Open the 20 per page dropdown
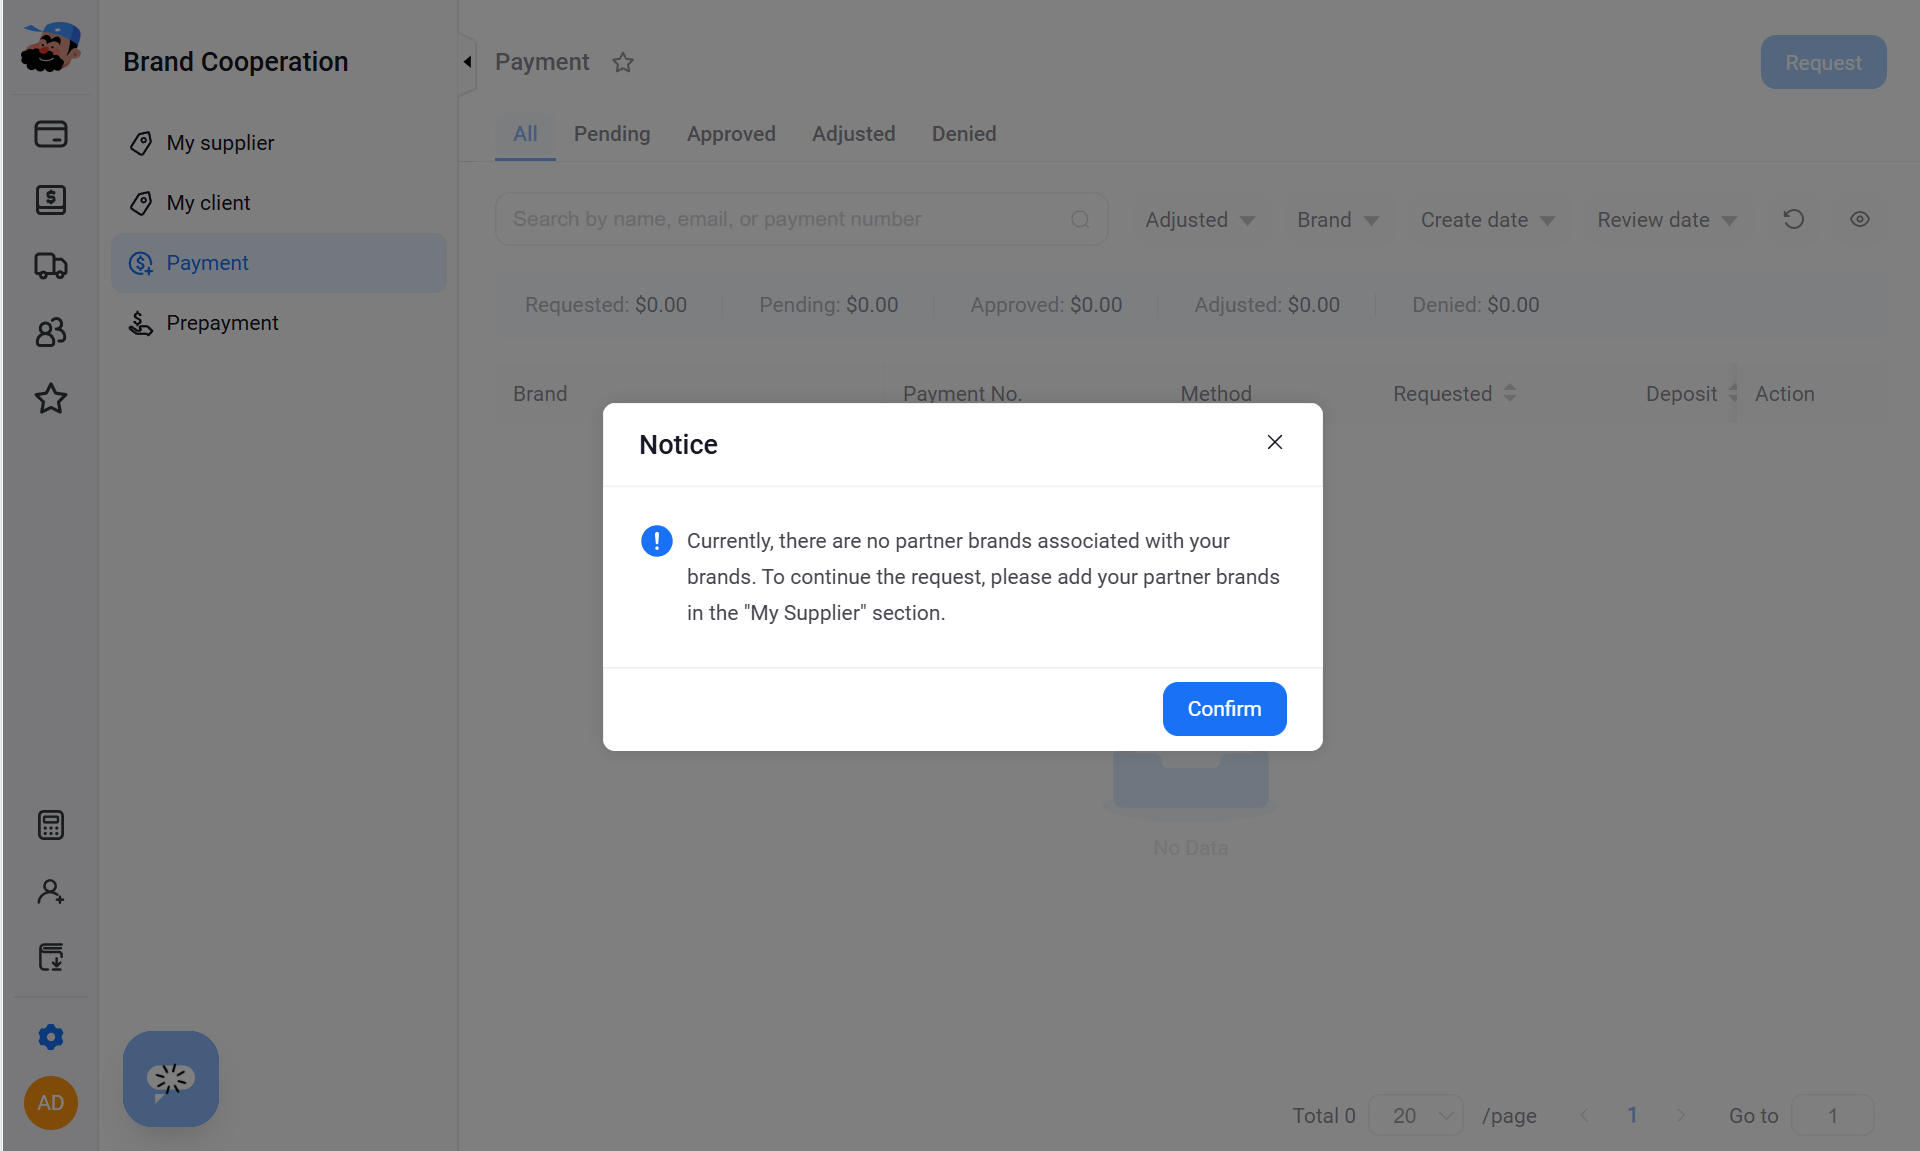This screenshot has height=1151, width=1920. [x=1416, y=1115]
